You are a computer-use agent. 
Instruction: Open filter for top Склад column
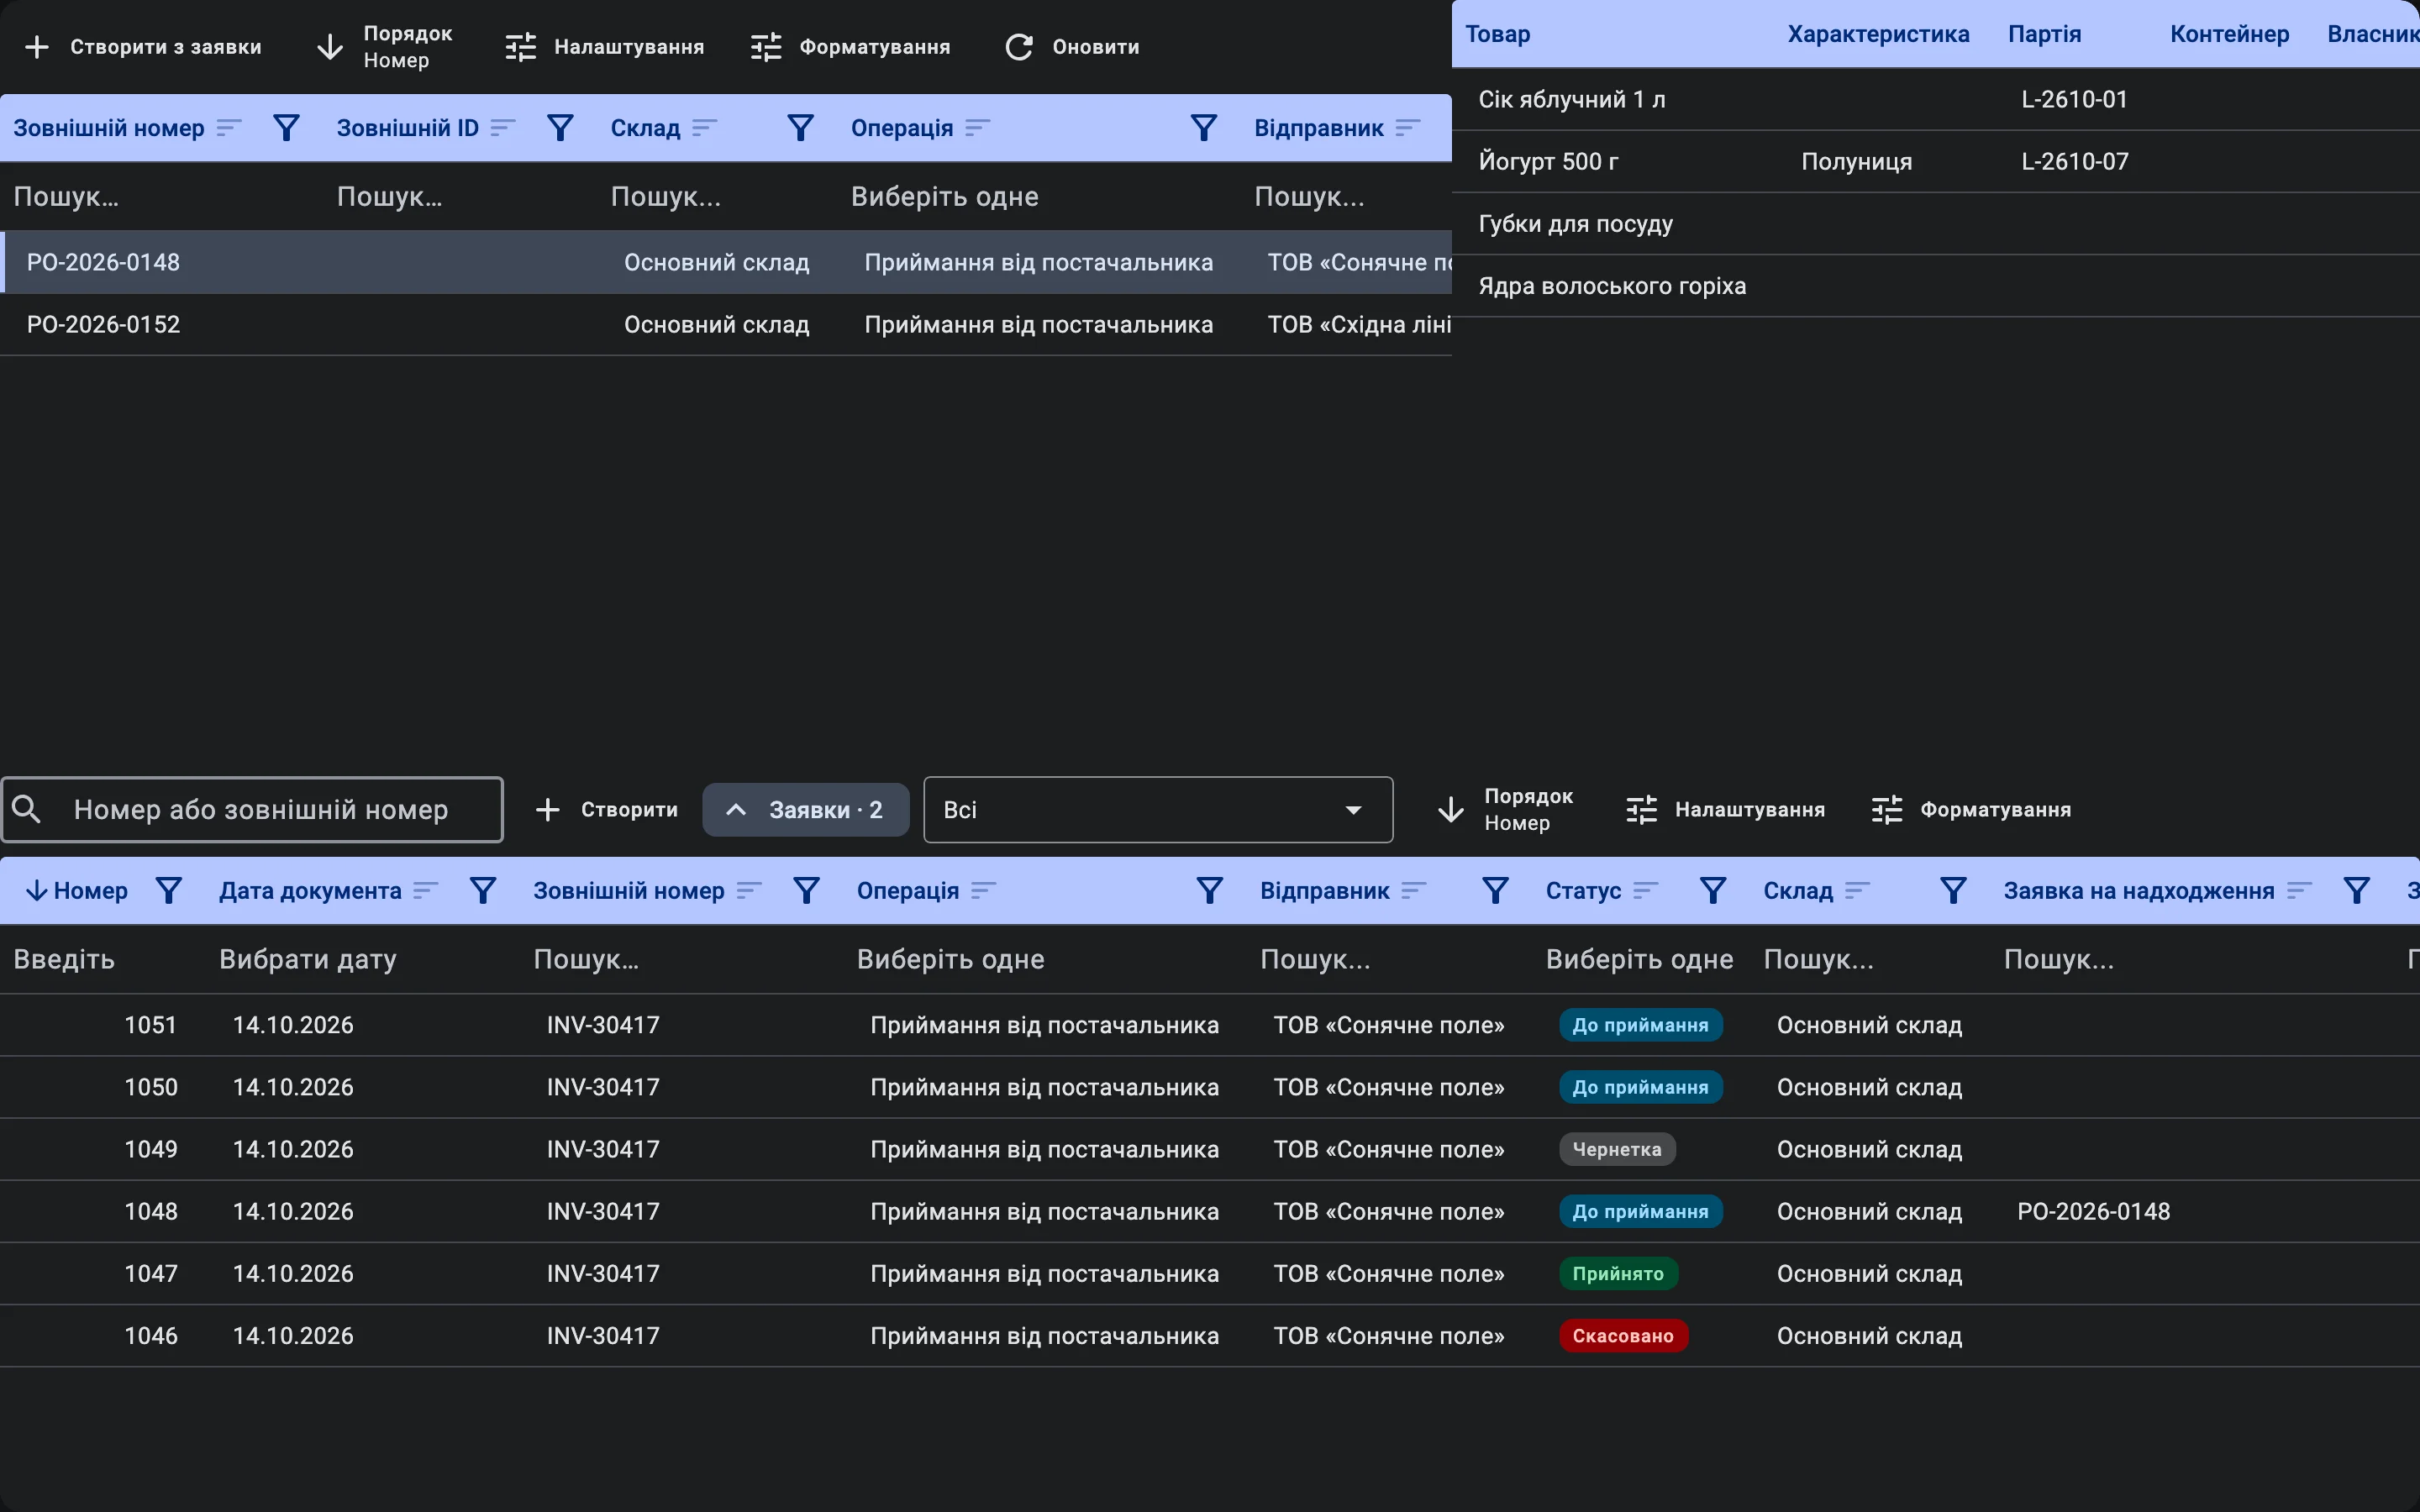[800, 128]
